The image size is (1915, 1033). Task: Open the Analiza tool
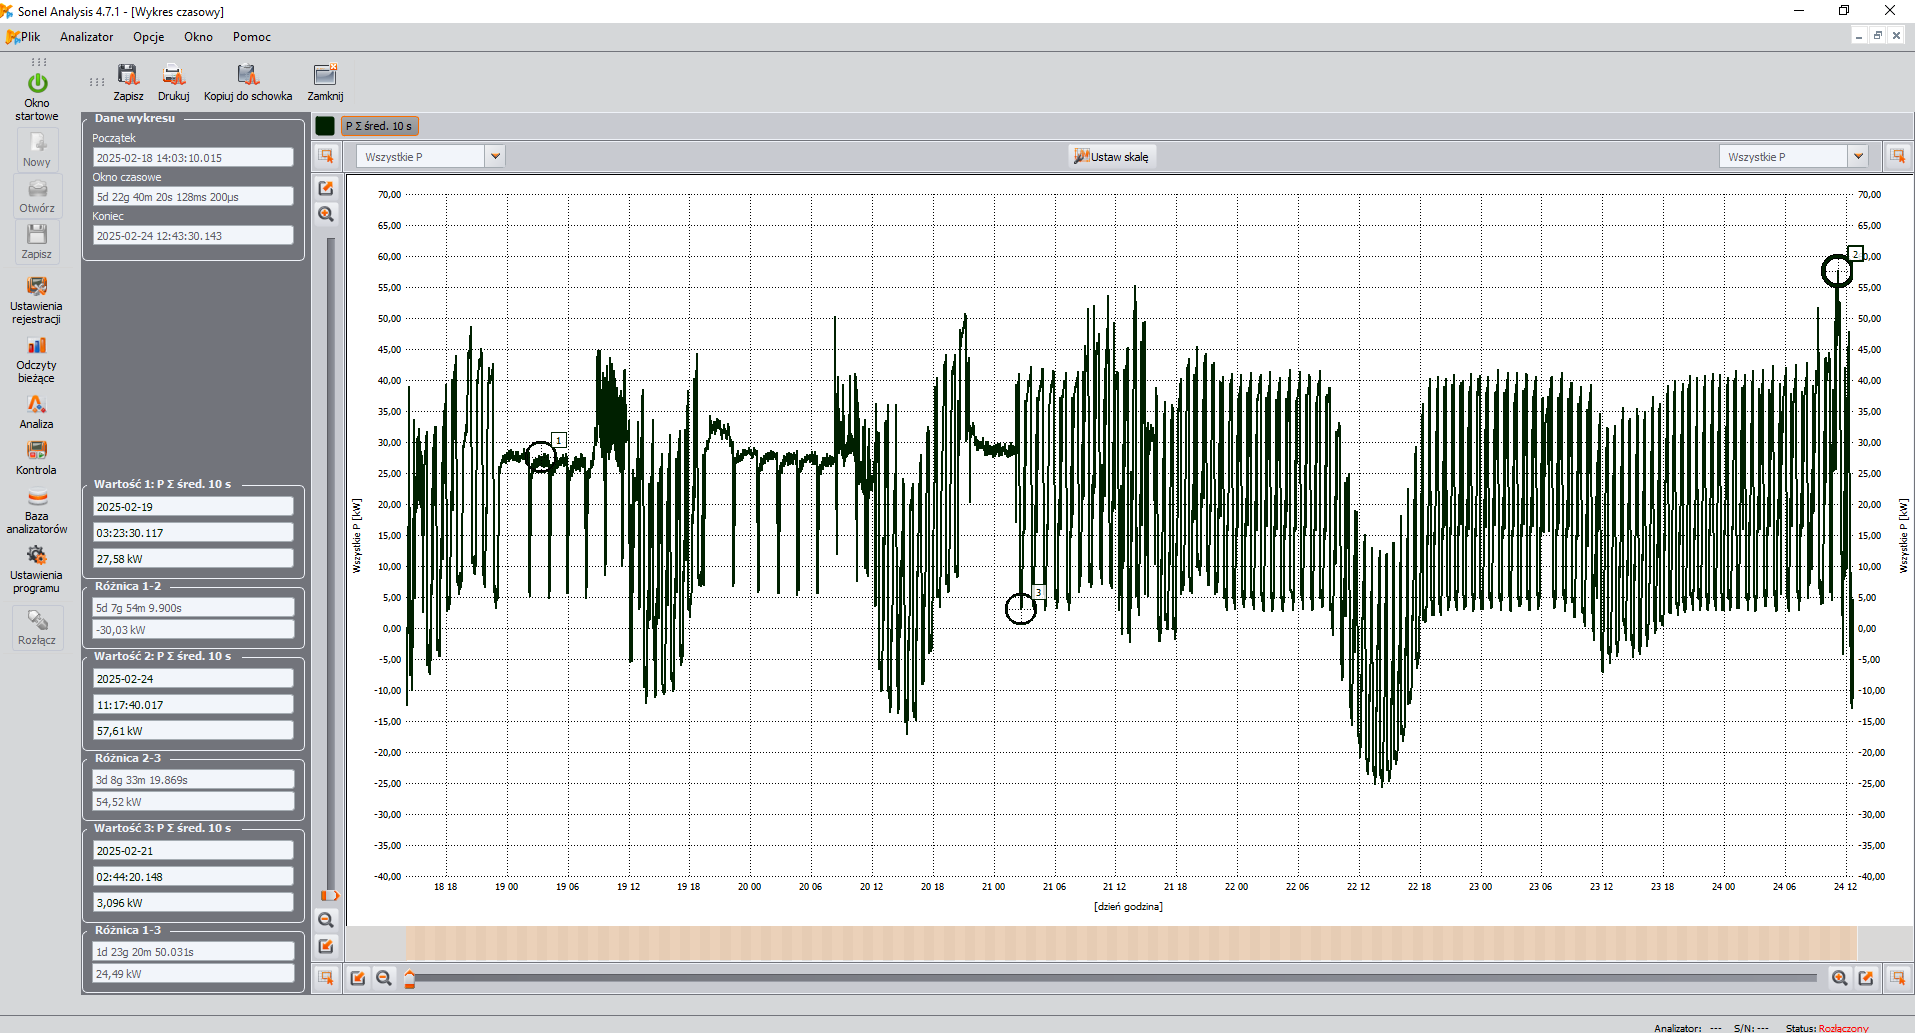coord(37,406)
